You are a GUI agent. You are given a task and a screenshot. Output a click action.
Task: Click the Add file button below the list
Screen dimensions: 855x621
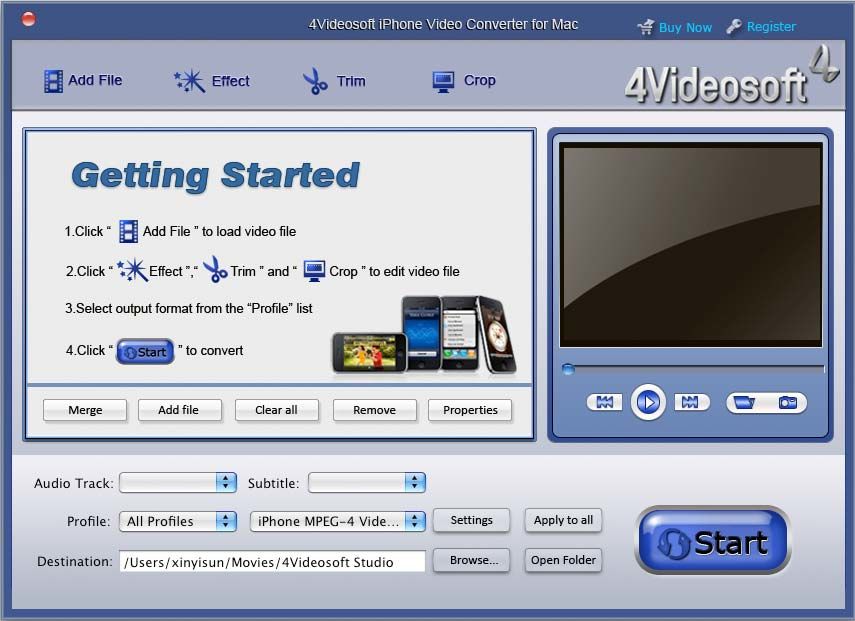[x=179, y=410]
